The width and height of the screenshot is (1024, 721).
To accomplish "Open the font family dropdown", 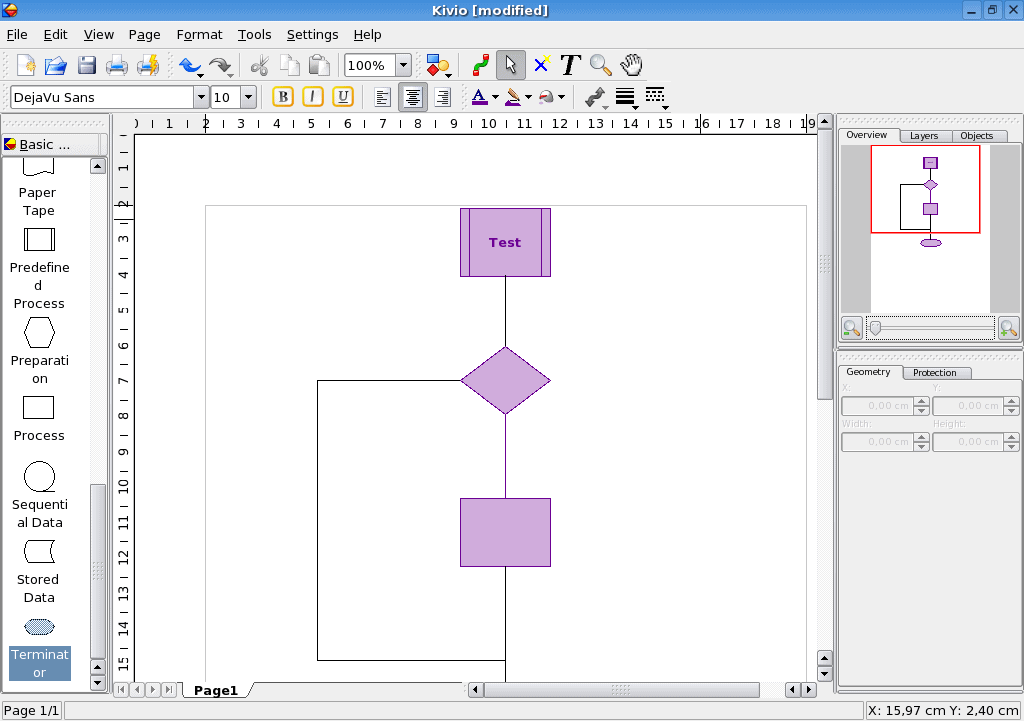I will click(x=201, y=97).
